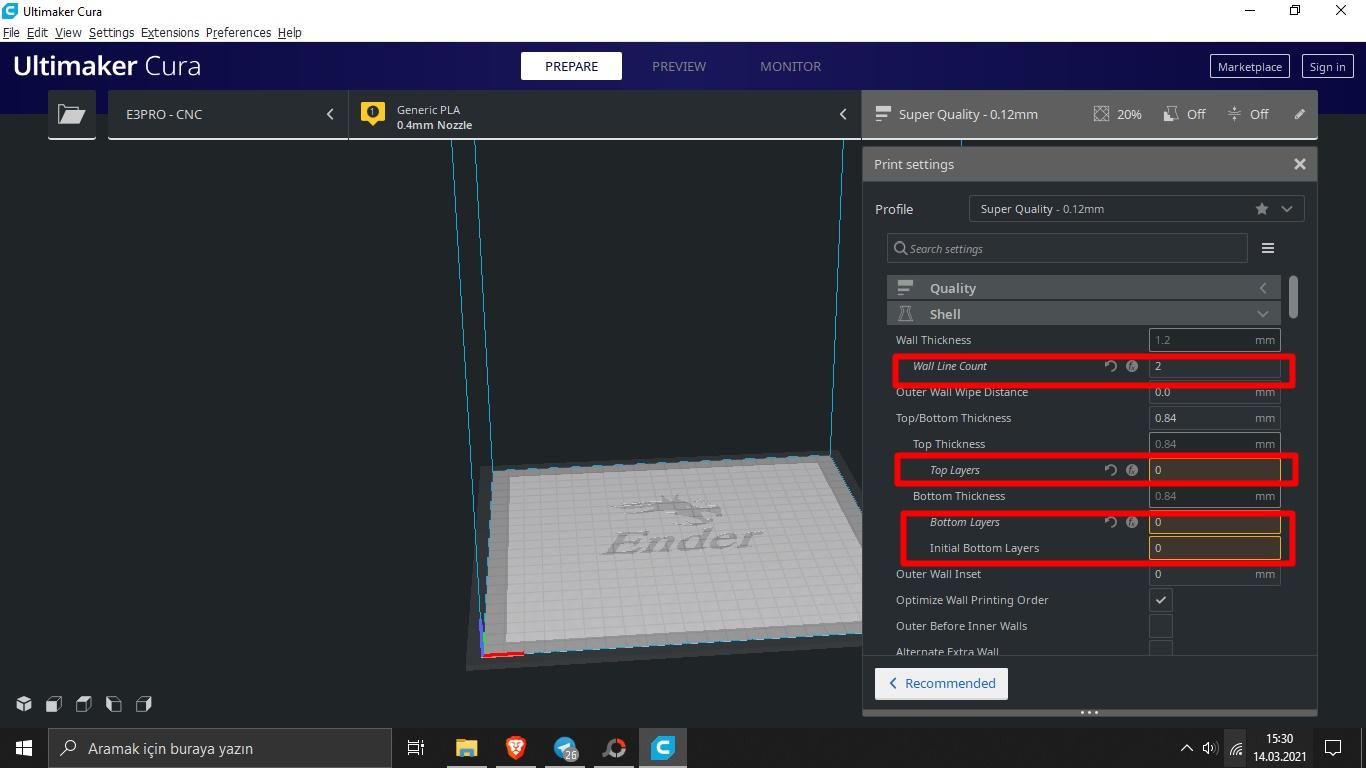Toggle Optimize Wall Printing Order checkbox

point(1160,600)
